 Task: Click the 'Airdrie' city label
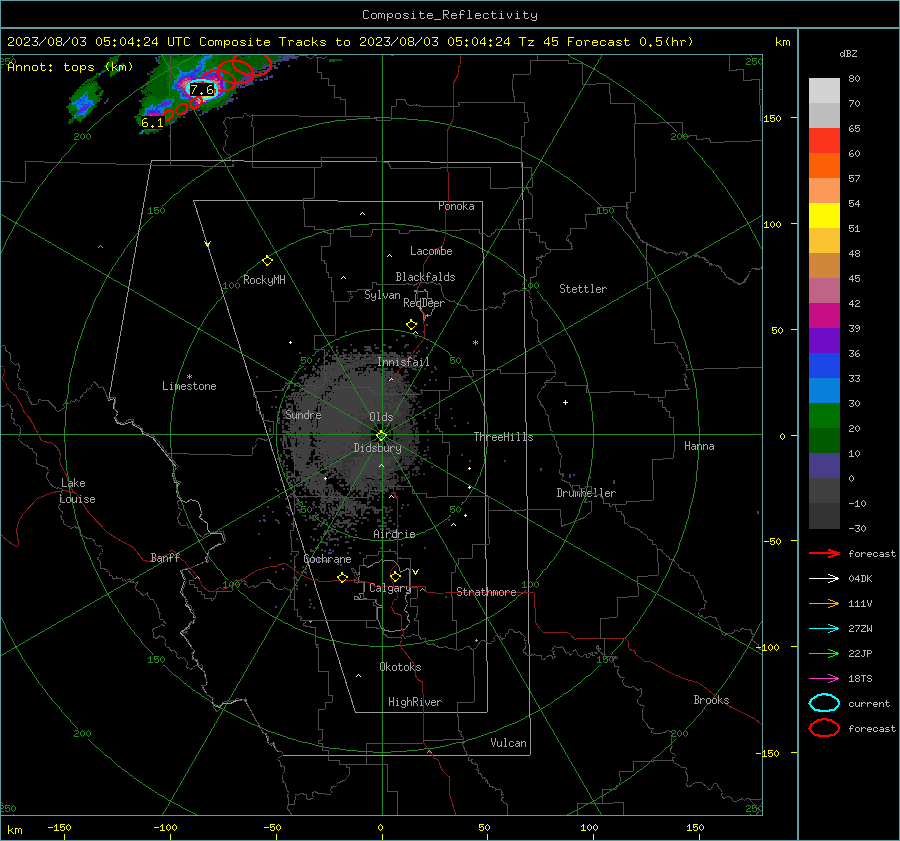pos(394,534)
